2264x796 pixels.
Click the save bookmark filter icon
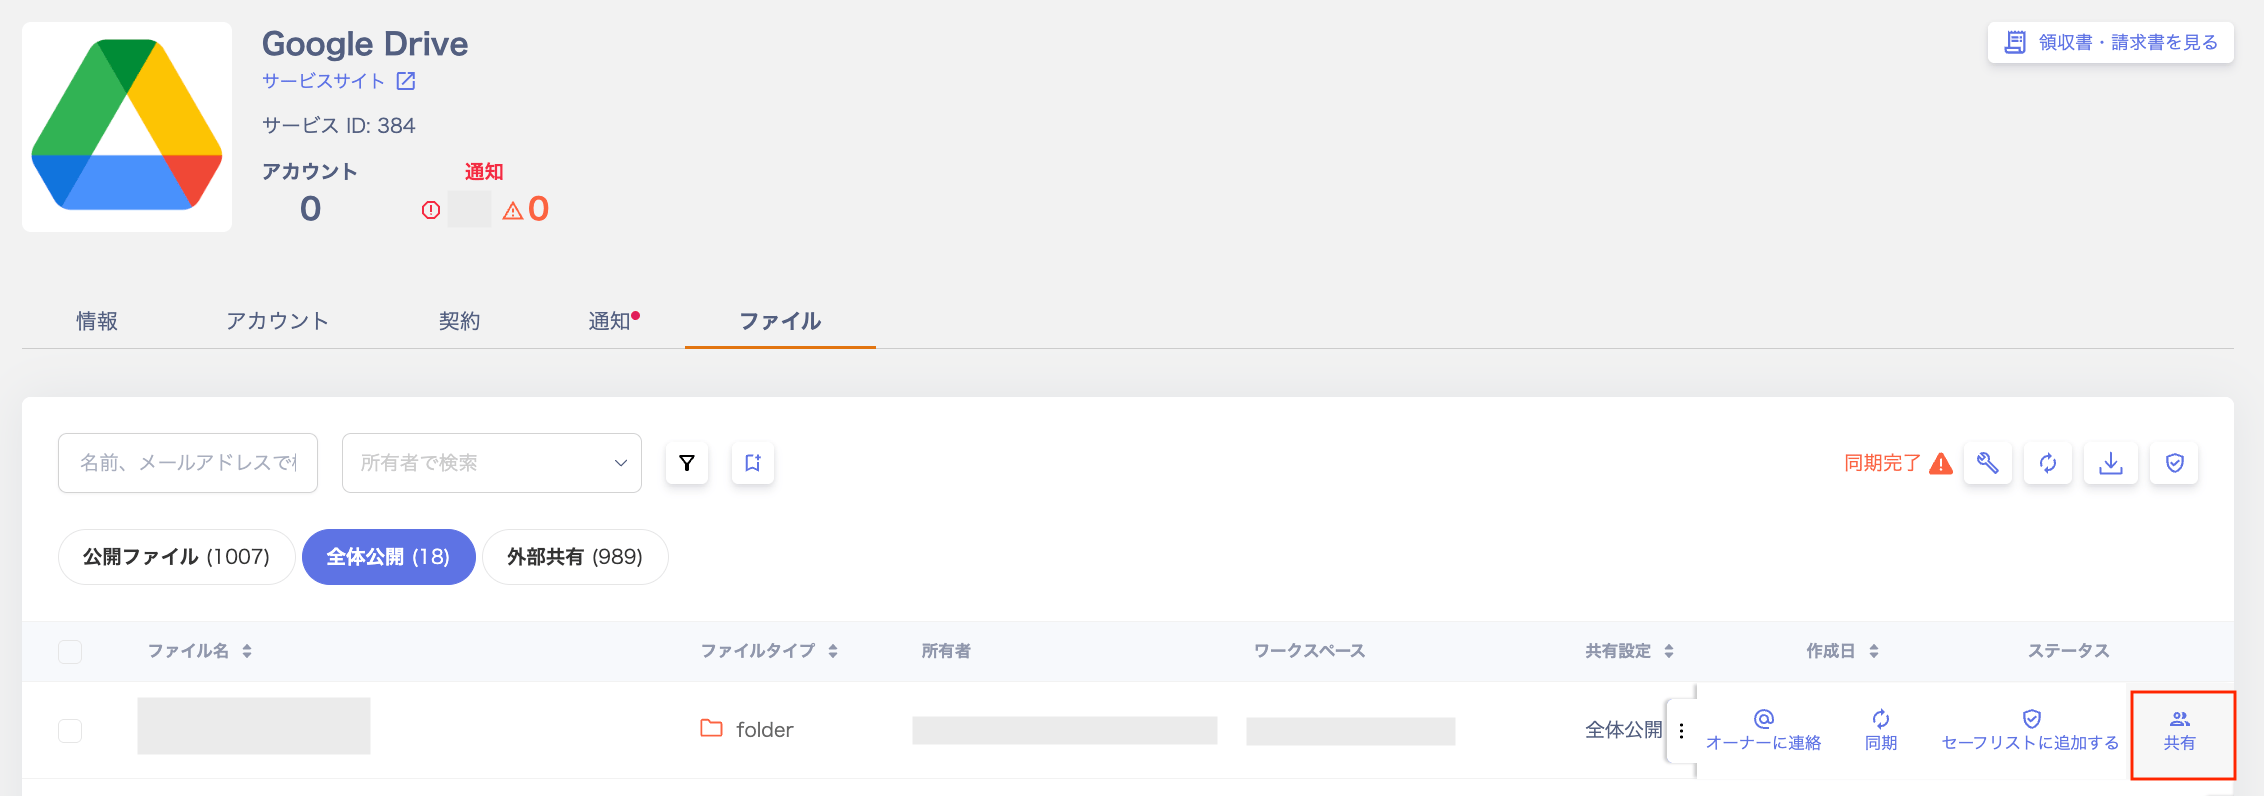click(753, 463)
